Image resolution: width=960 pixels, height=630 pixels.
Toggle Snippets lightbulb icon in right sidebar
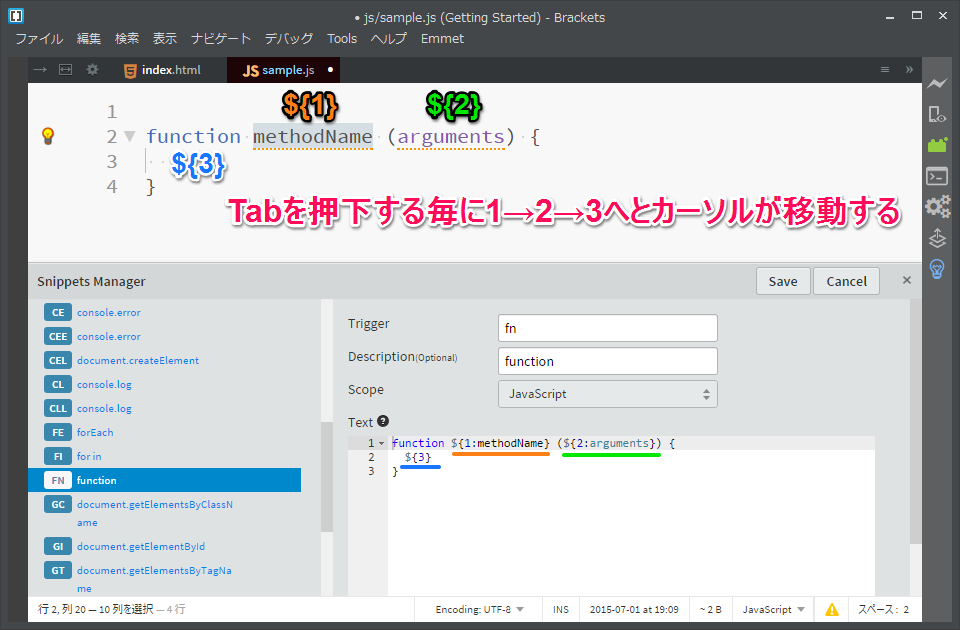pyautogui.click(x=937, y=269)
